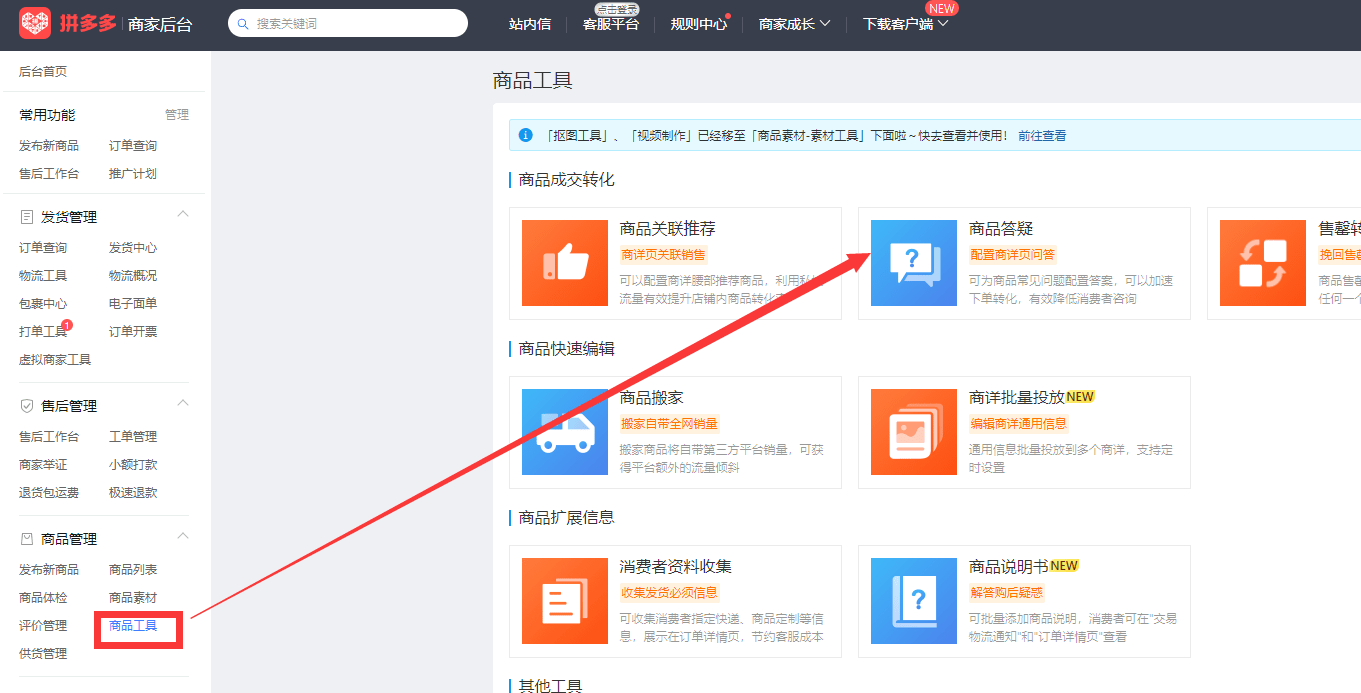Image resolution: width=1361 pixels, height=693 pixels.
Task: Collapse the 商品管理 section
Action: (181, 536)
